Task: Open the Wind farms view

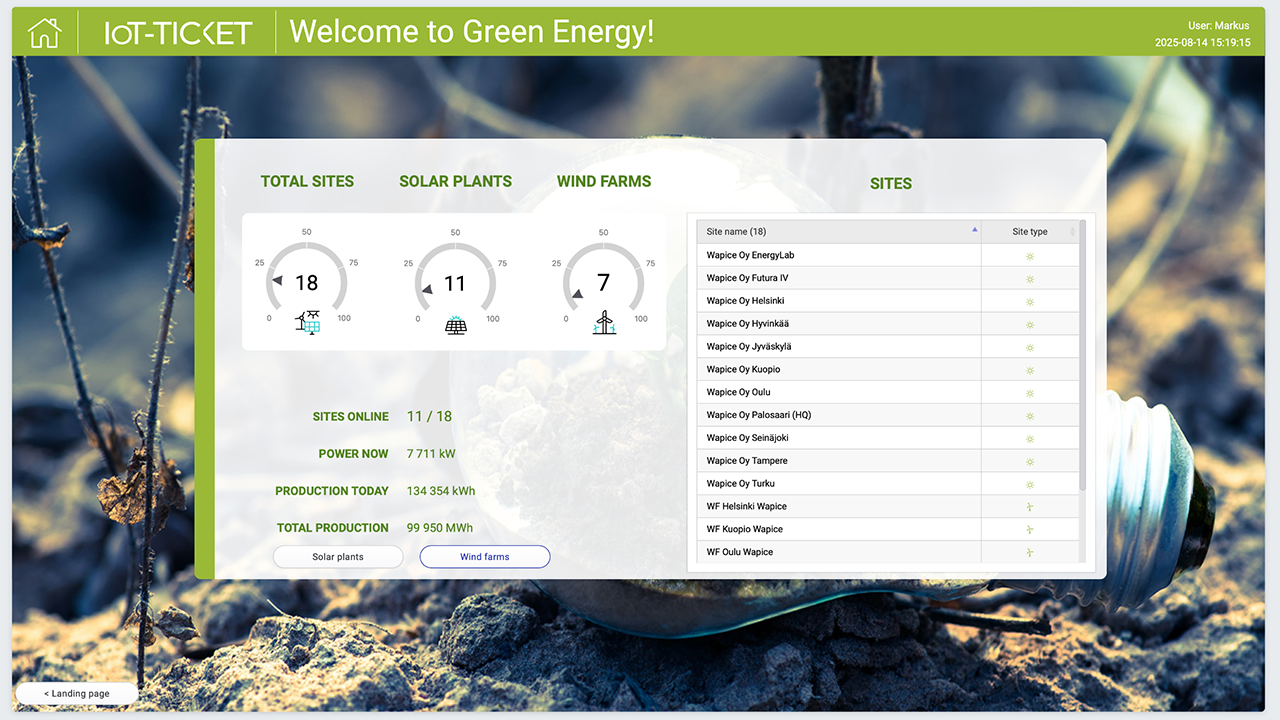Action: pos(485,557)
